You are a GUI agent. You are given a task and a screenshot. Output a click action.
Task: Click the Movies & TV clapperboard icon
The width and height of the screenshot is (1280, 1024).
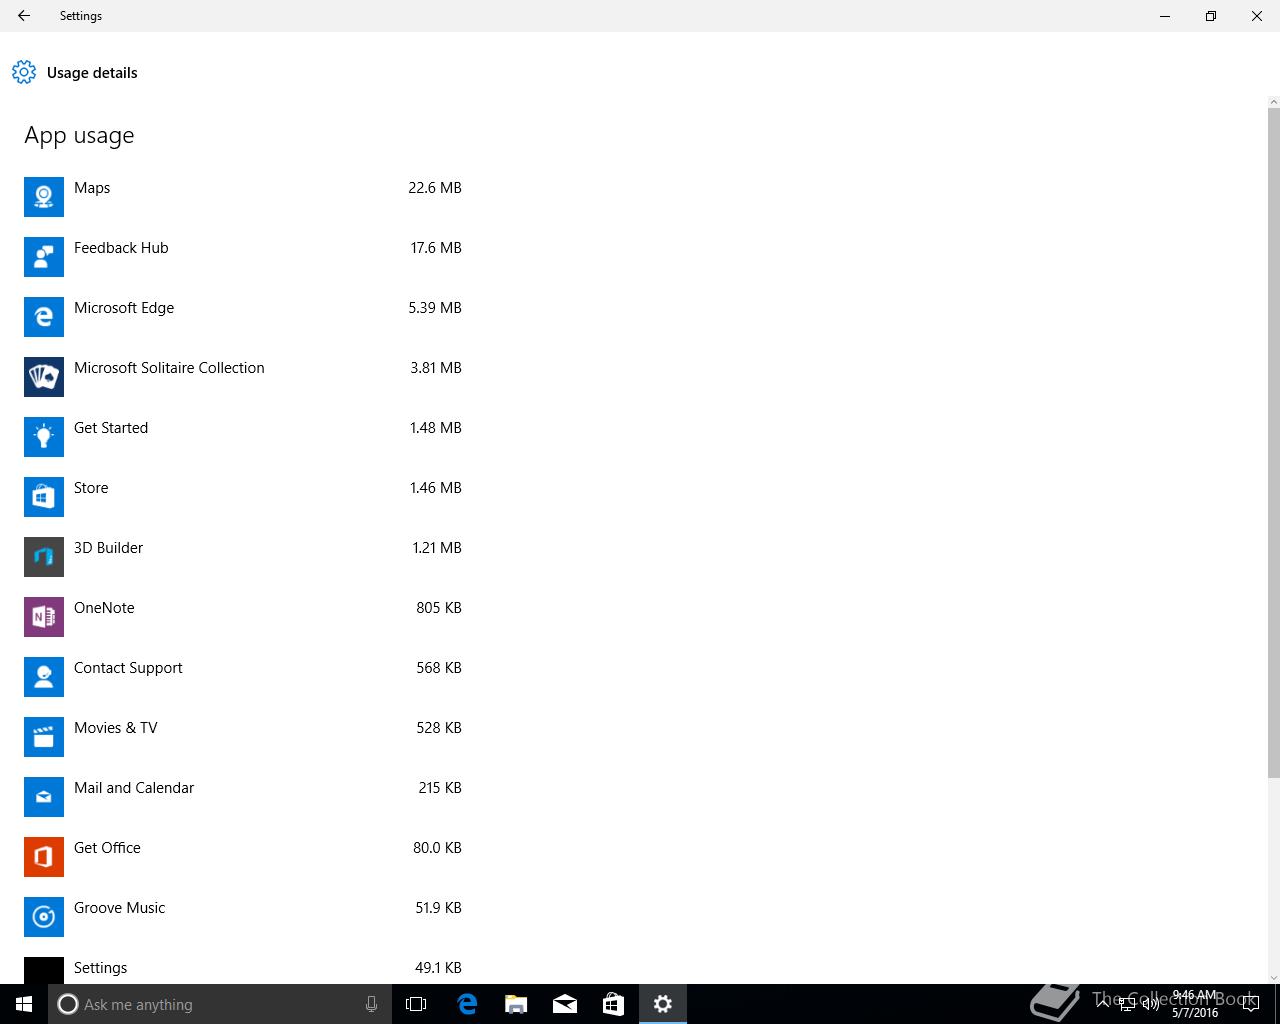[44, 737]
